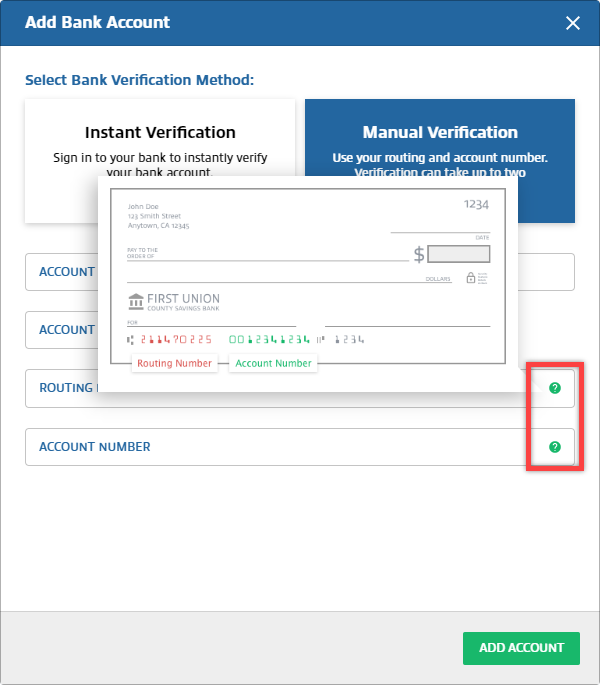Click the red routing digits on the check
The width and height of the screenshot is (600, 685).
click(x=176, y=339)
